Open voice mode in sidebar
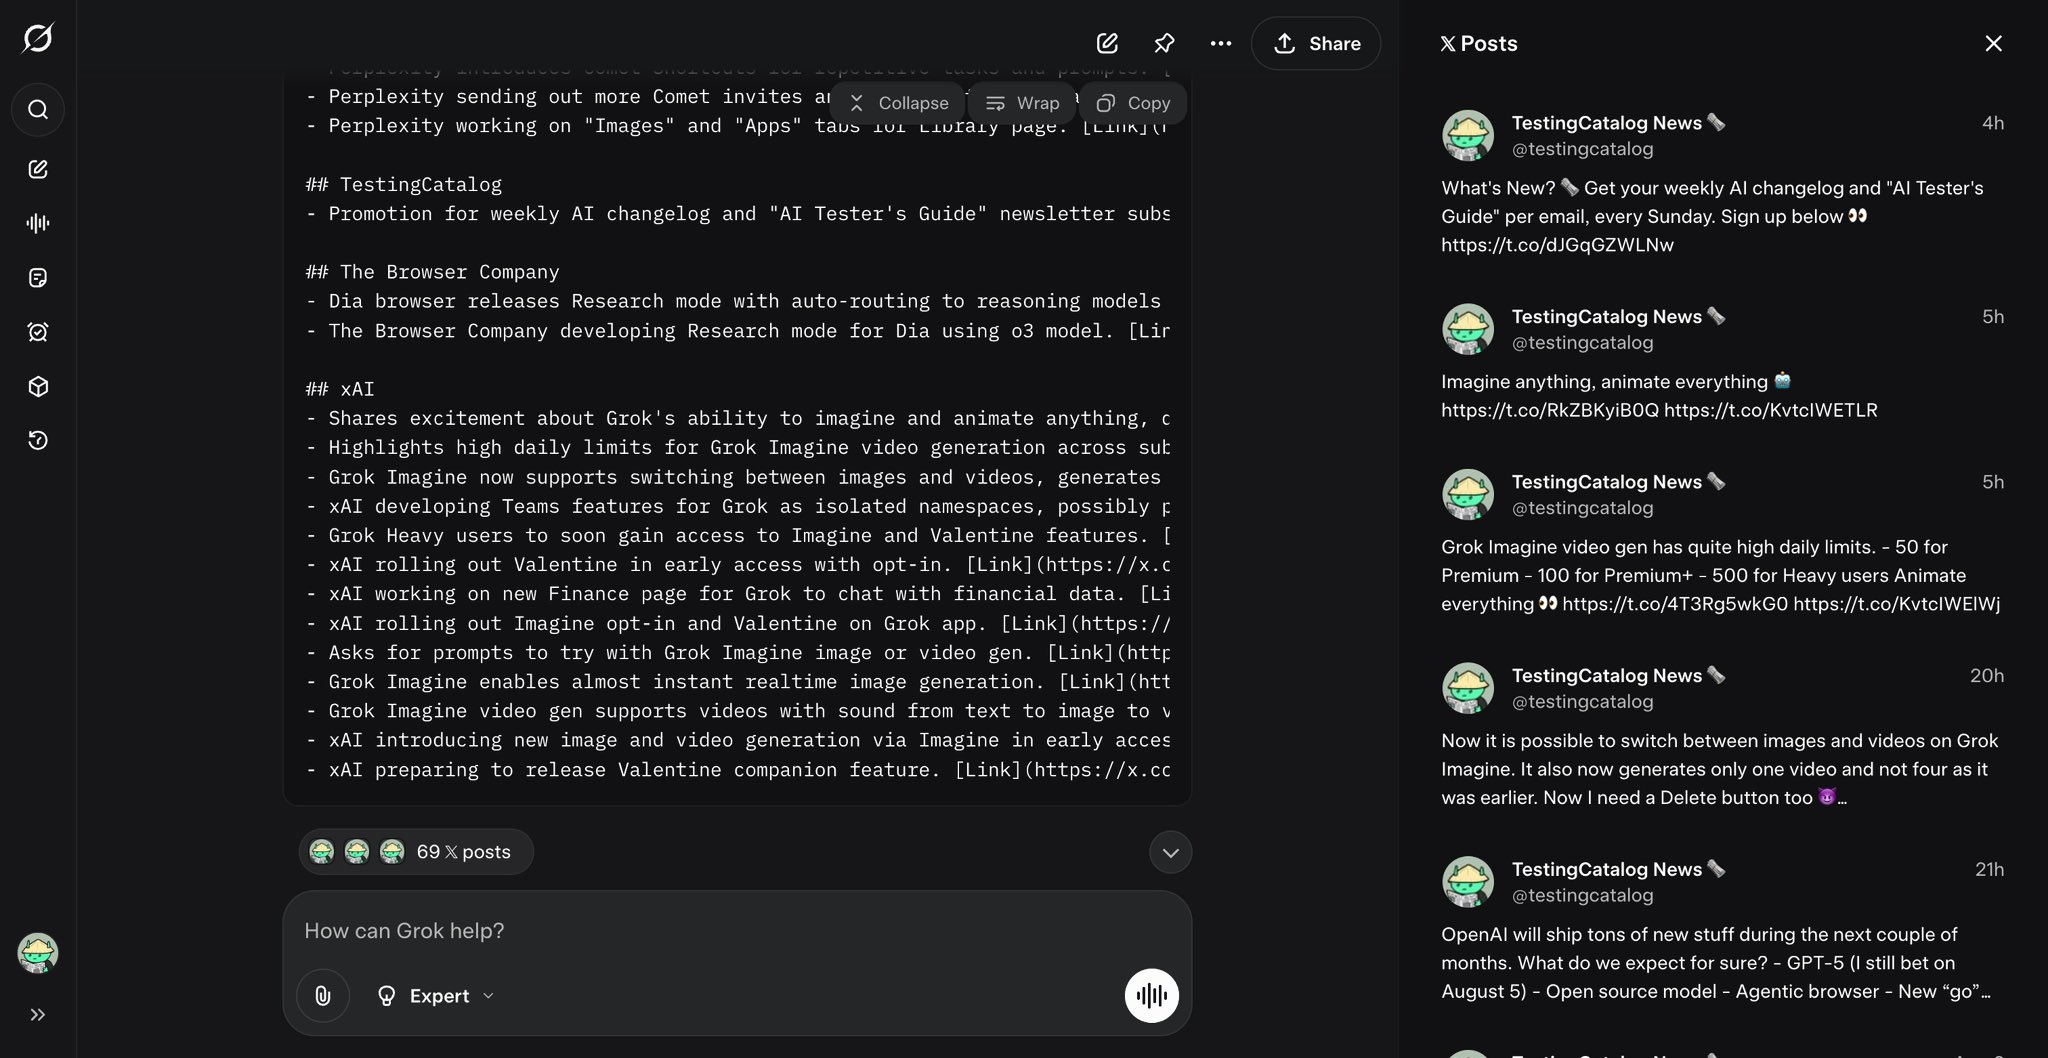The height and width of the screenshot is (1058, 2048). click(x=38, y=223)
